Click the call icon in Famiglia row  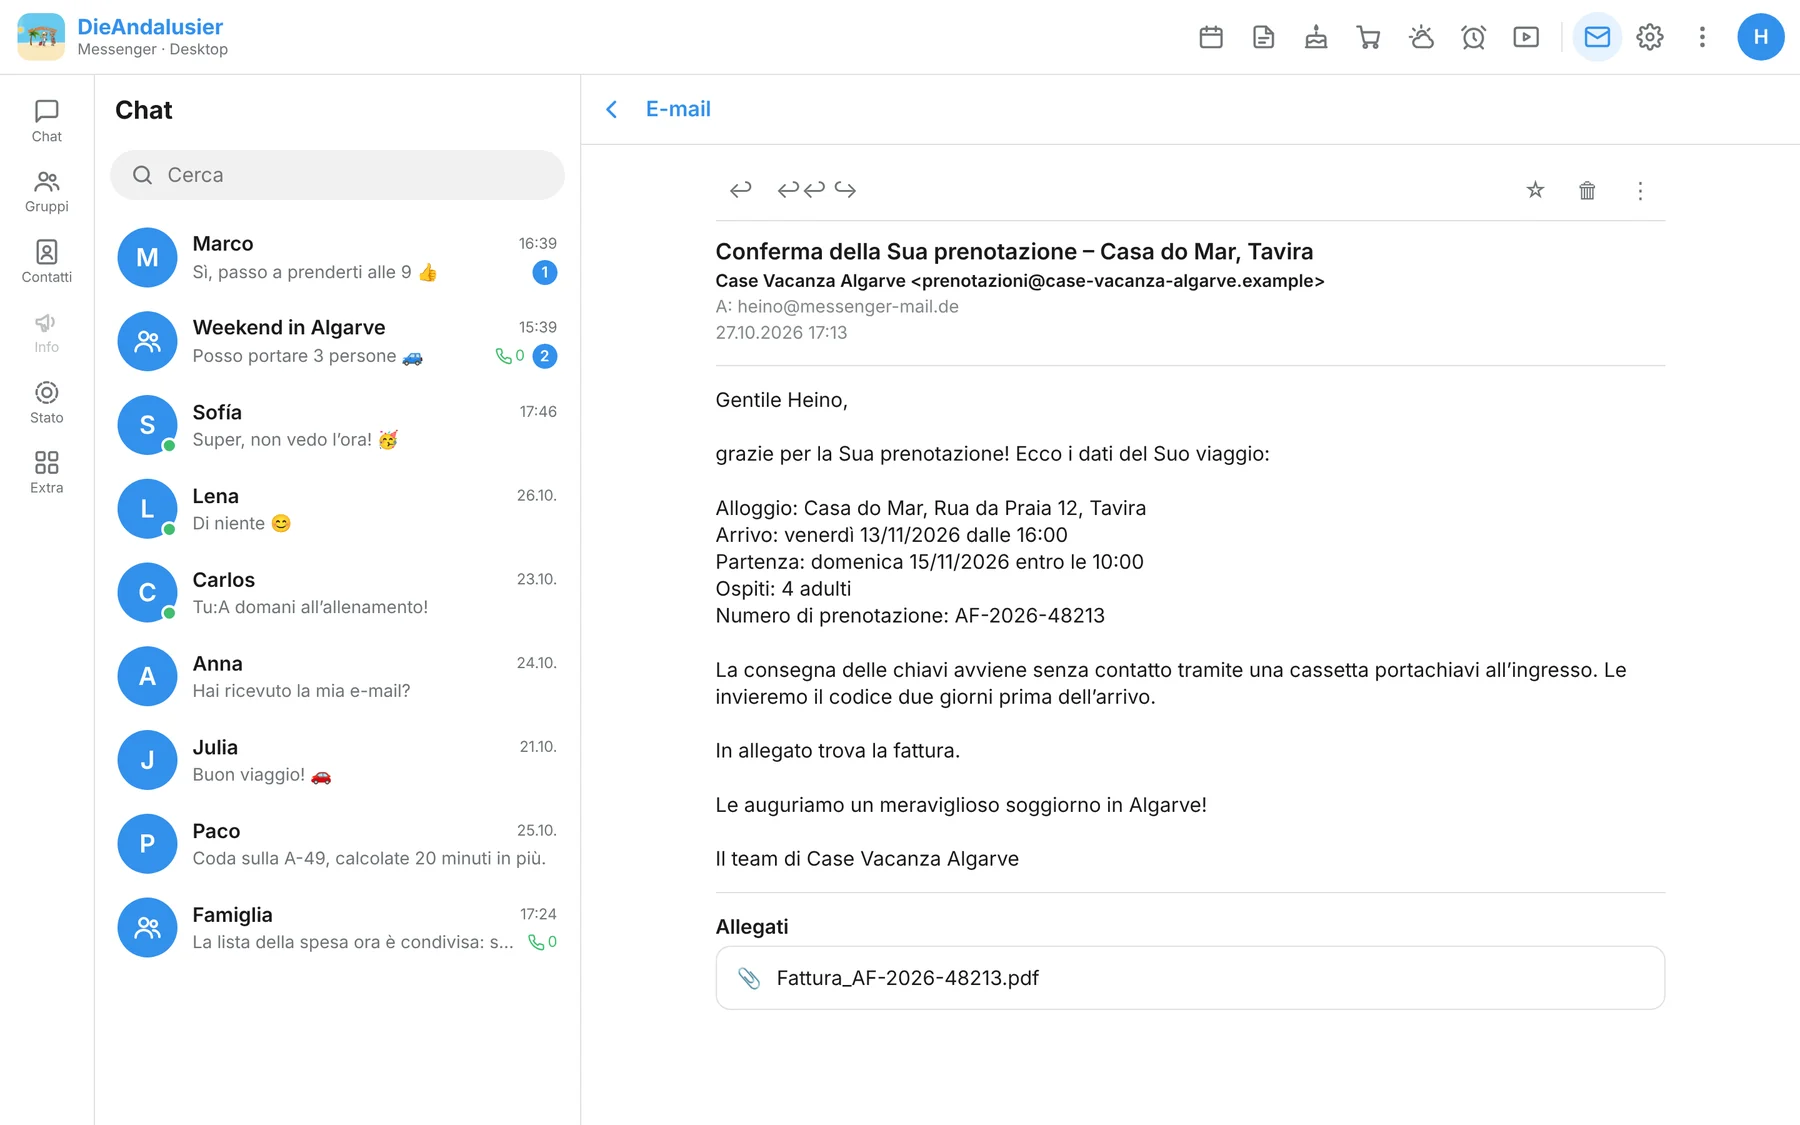point(536,942)
